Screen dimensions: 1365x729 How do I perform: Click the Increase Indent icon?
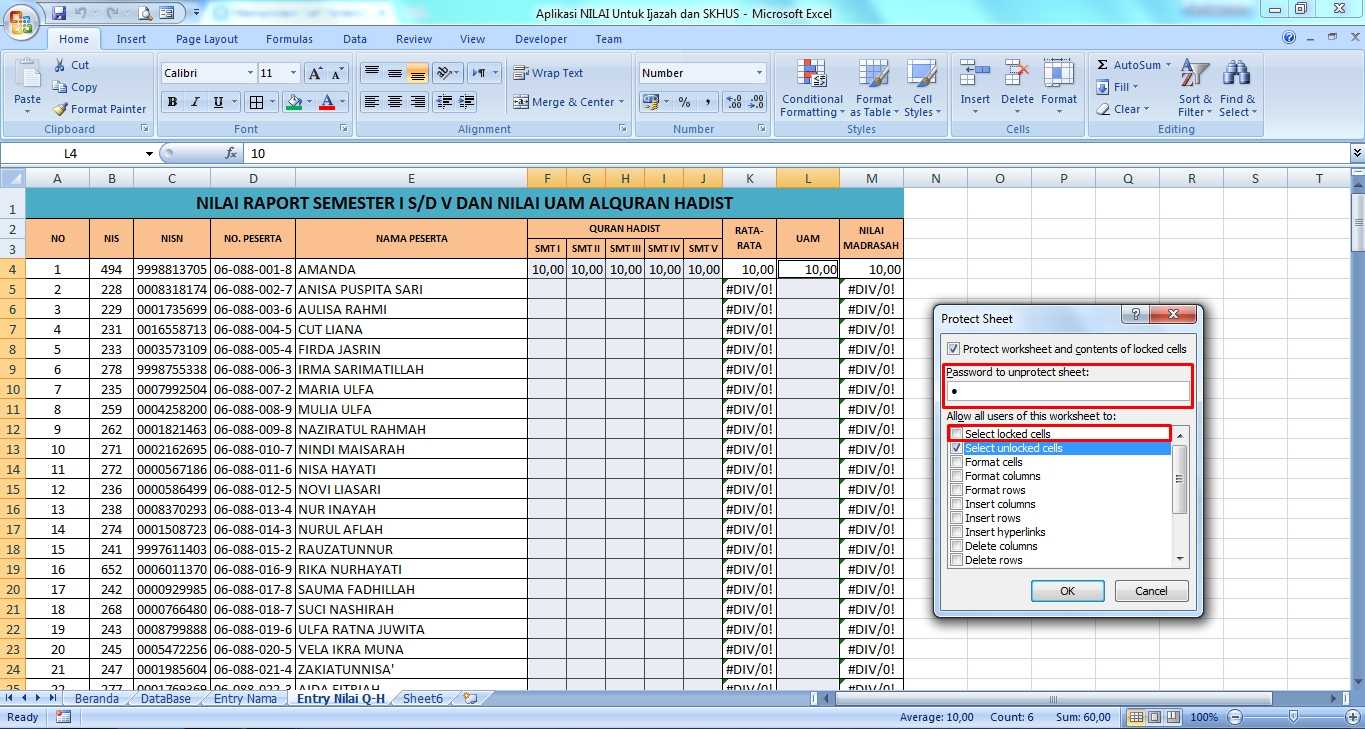[467, 102]
